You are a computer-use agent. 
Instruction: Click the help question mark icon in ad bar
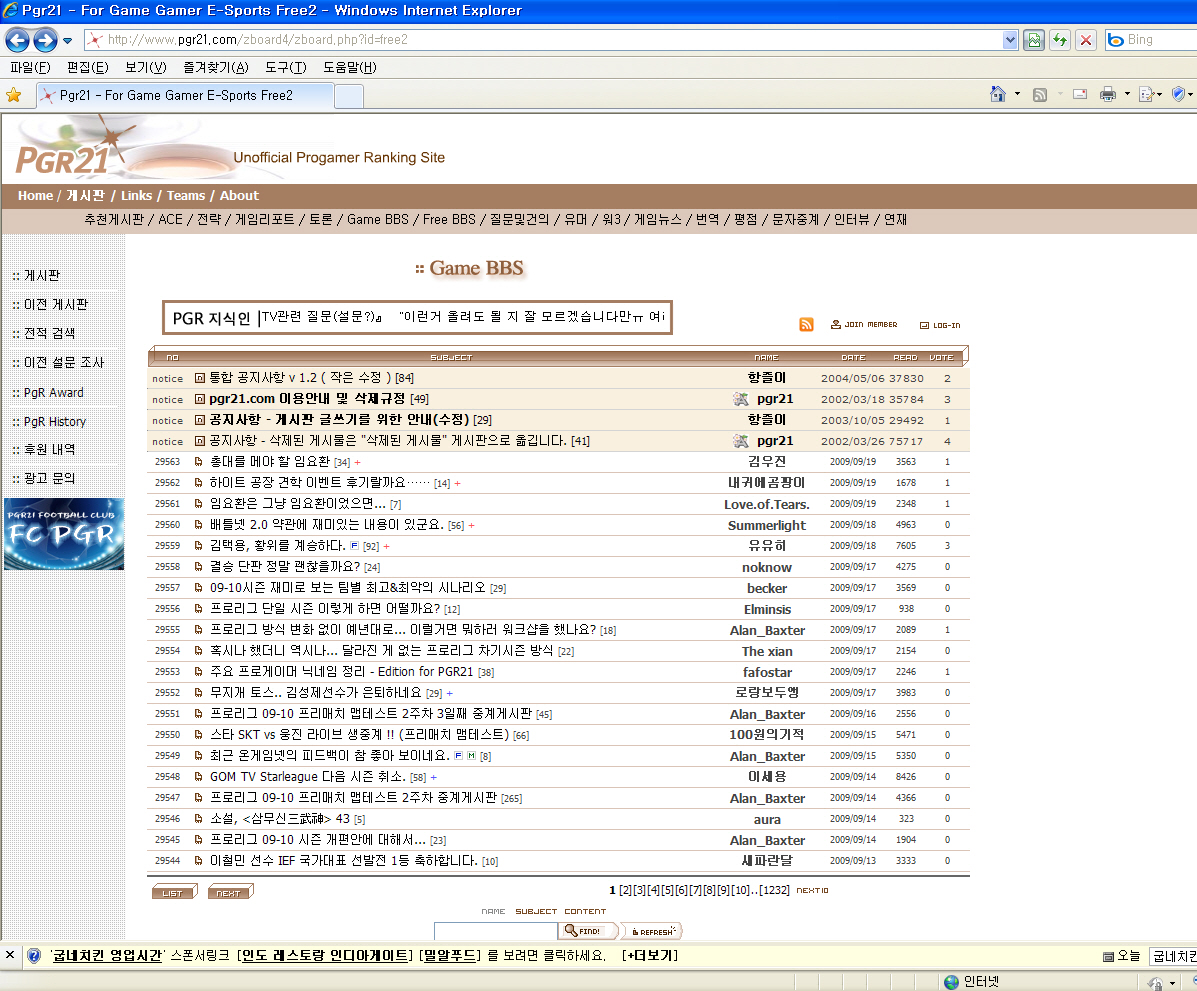coord(34,956)
